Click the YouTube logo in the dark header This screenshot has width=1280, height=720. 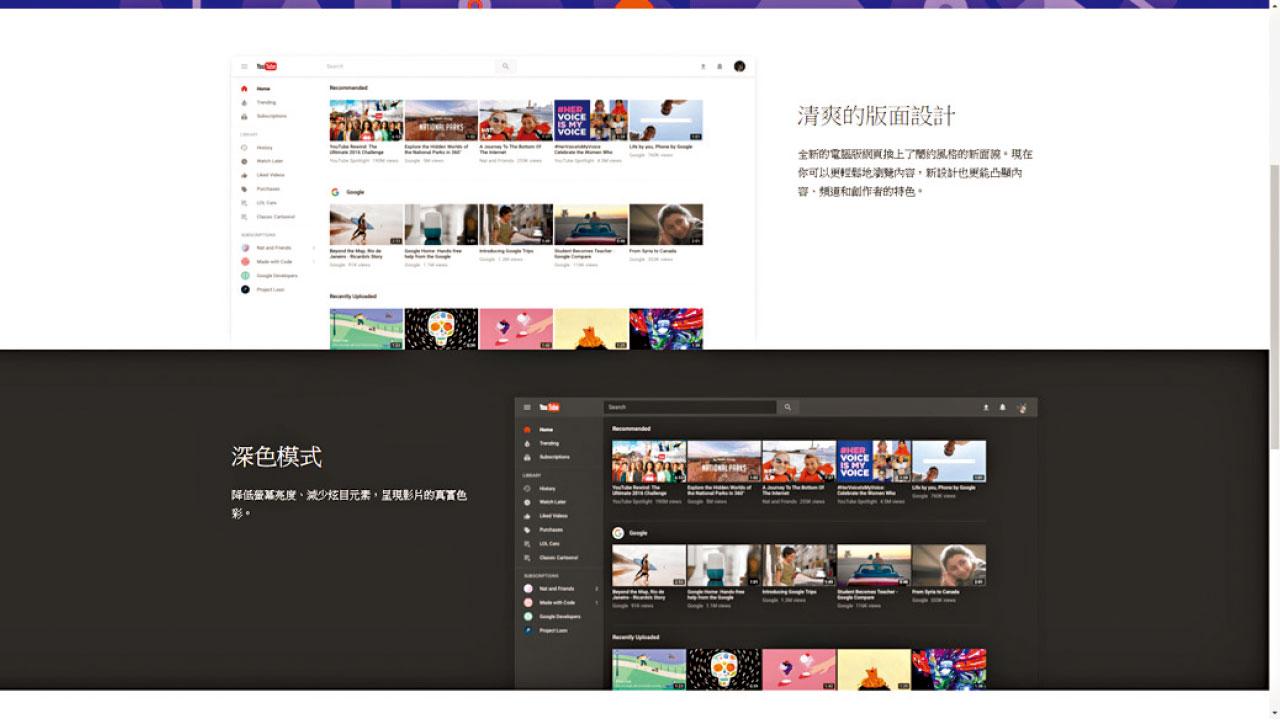(548, 407)
